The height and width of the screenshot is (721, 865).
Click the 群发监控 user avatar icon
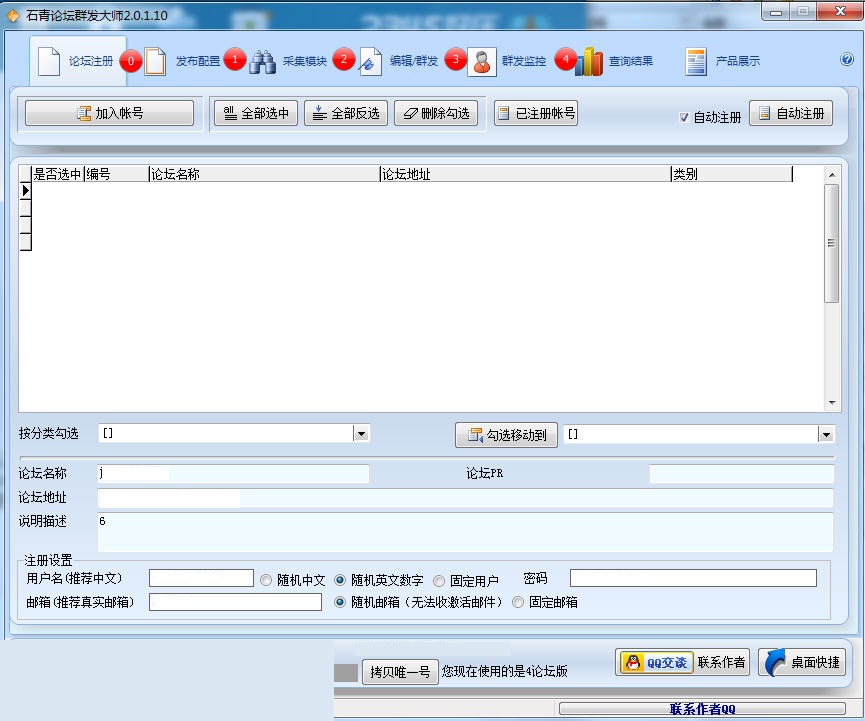tap(481, 60)
